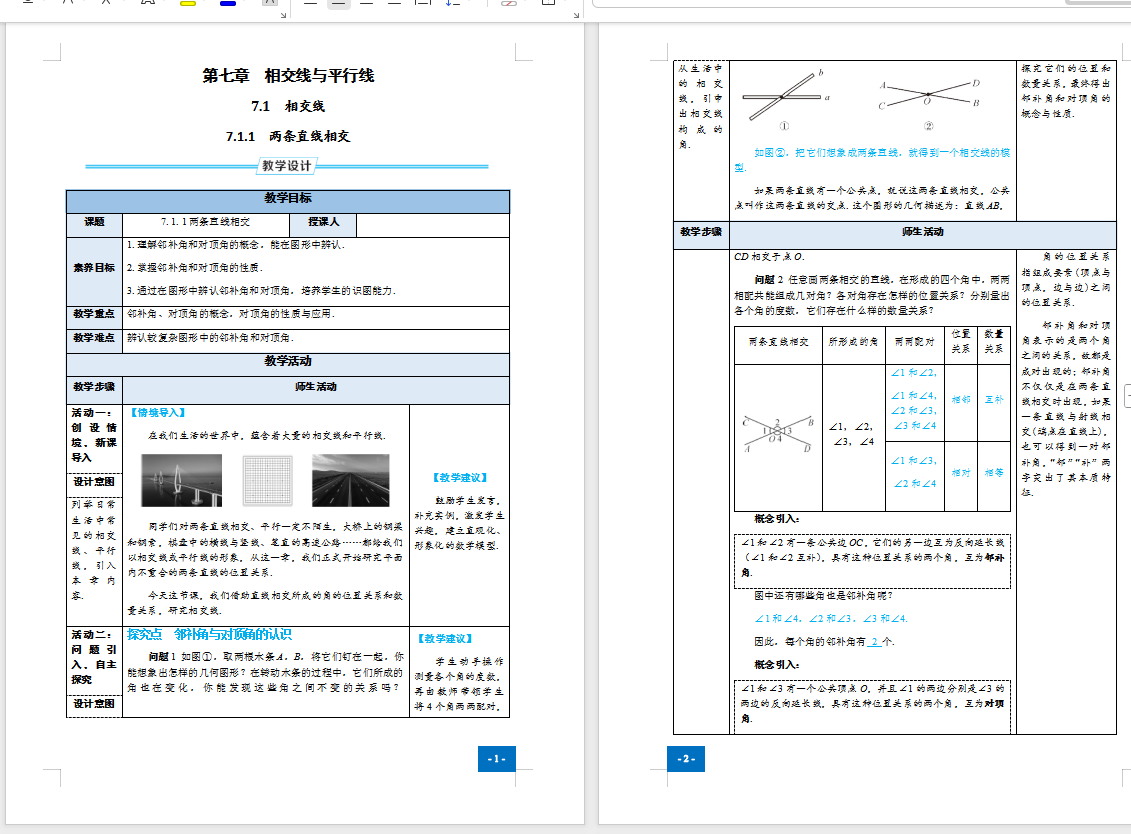1131x834 pixels.
Task: Open the Paragraph dialog launcher arrow
Action: (x=576, y=14)
